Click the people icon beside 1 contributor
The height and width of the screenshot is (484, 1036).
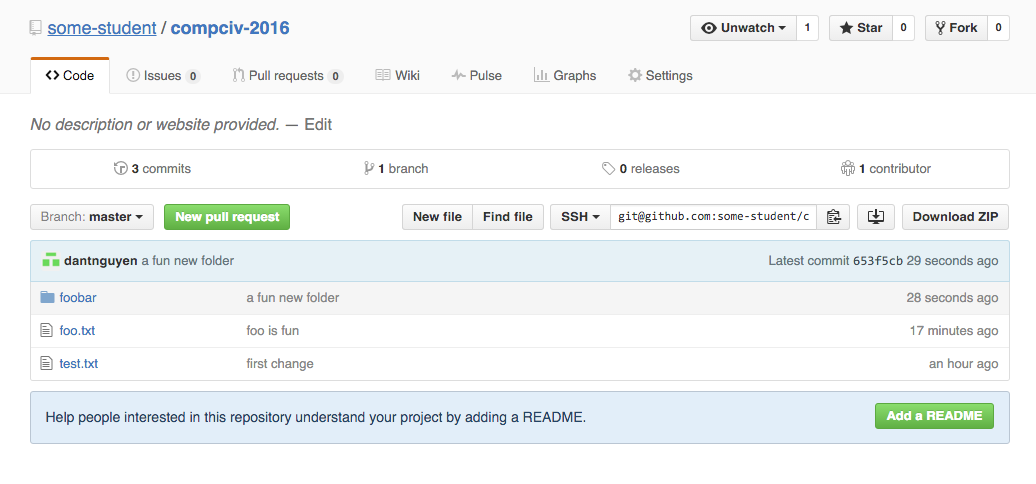(x=848, y=168)
